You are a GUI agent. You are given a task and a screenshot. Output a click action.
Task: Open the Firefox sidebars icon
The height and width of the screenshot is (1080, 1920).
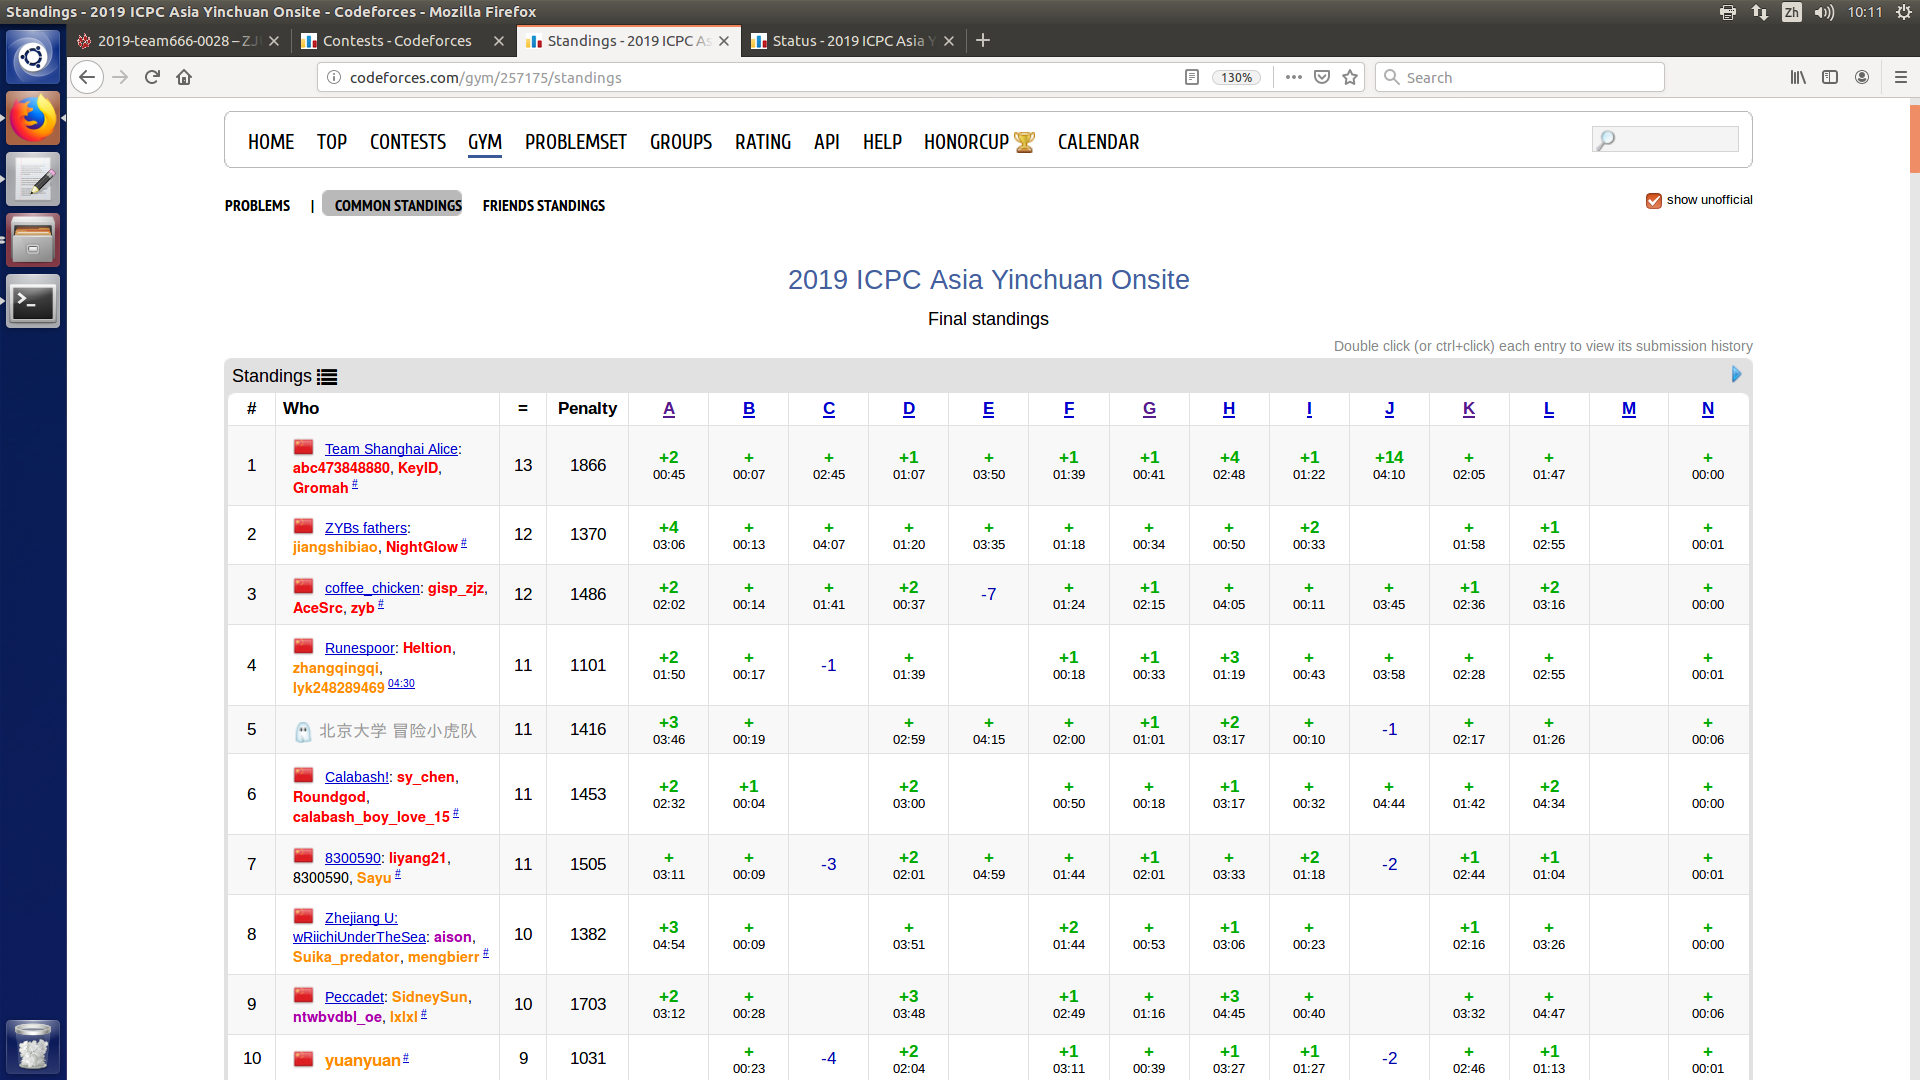tap(1830, 77)
